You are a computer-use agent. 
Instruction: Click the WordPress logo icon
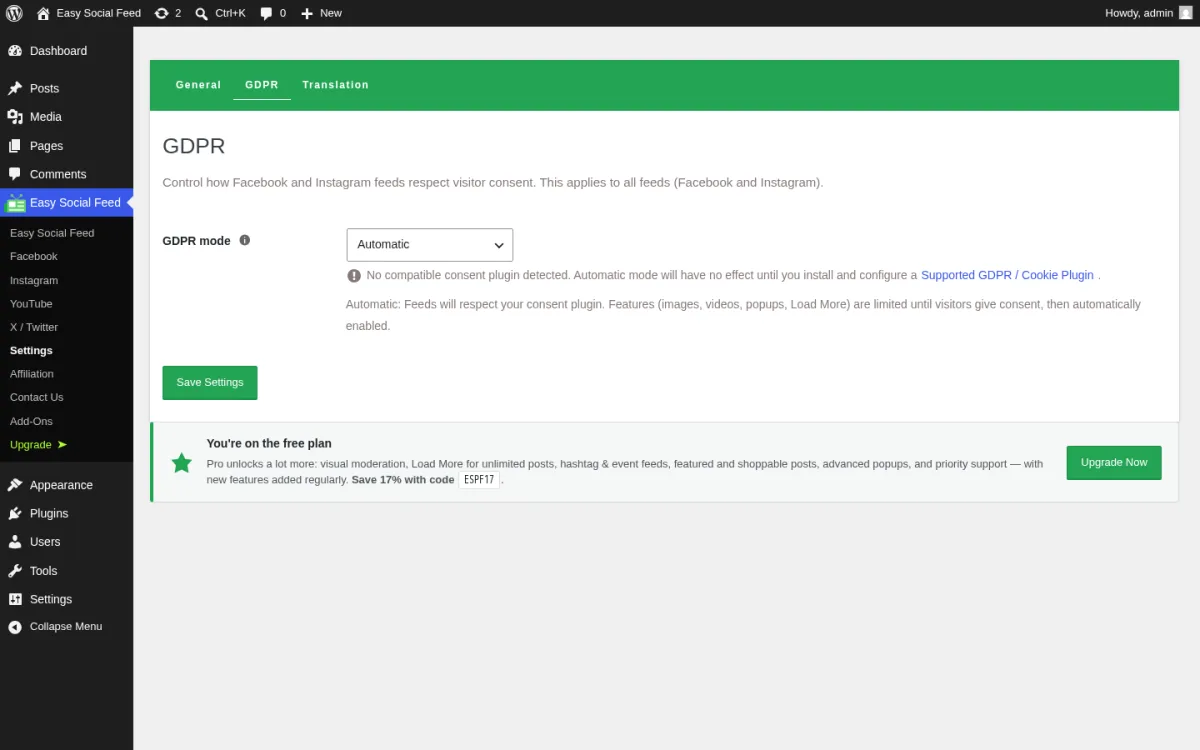coord(14,13)
